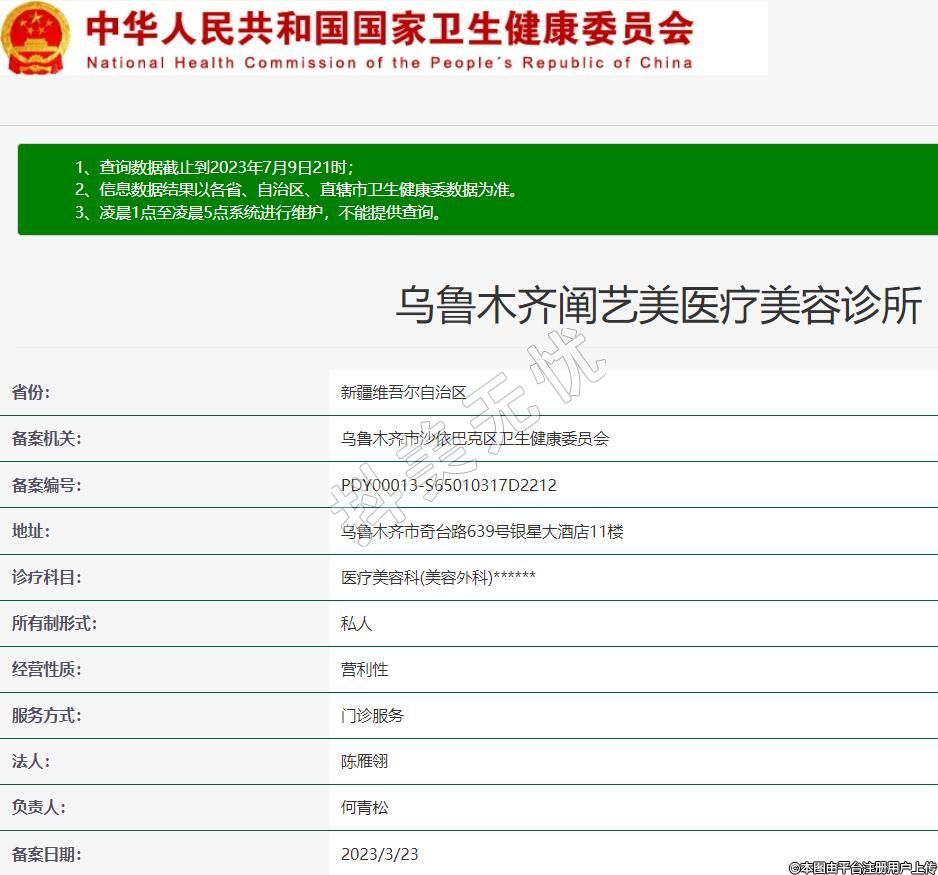This screenshot has width=938, height=875.
Task: Click the English National Health Commission subtitle
Action: click(389, 62)
